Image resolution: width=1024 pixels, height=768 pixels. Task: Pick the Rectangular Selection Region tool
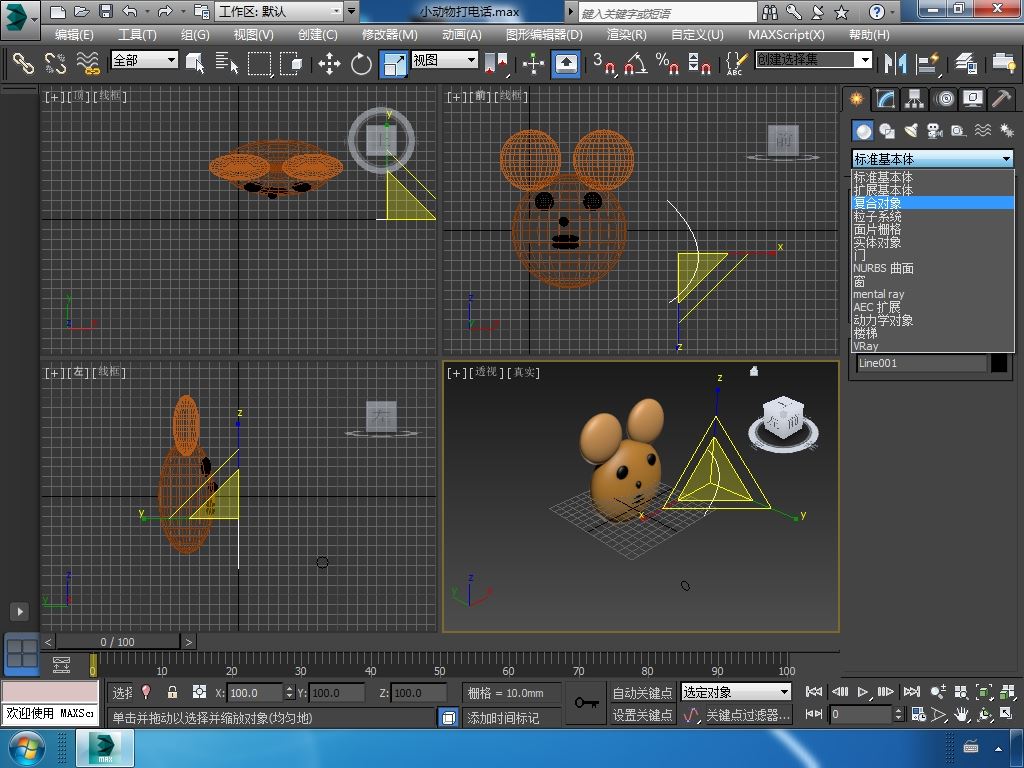point(259,63)
